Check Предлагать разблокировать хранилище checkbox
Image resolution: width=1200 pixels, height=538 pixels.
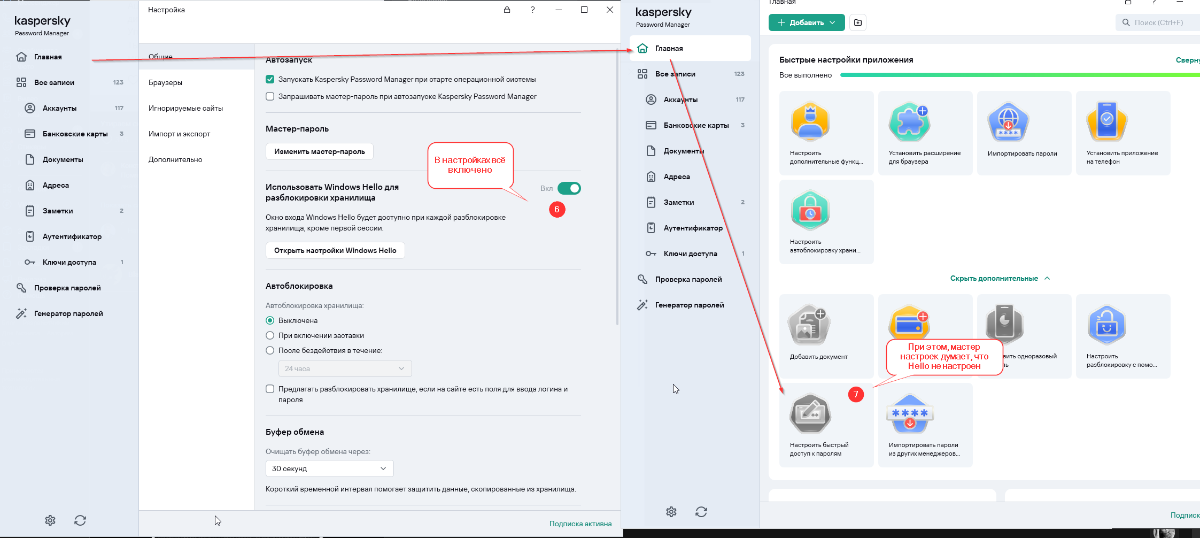270,388
